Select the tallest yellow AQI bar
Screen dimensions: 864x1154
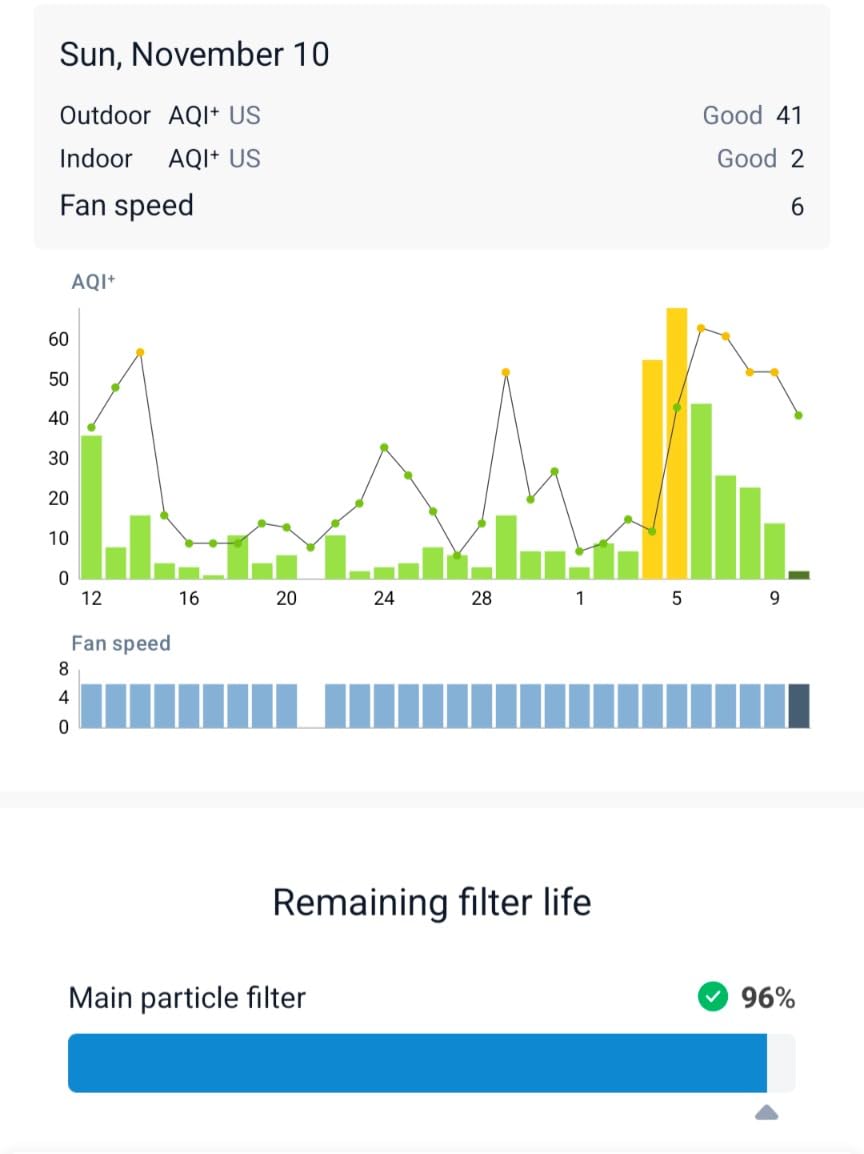pyautogui.click(x=677, y=443)
